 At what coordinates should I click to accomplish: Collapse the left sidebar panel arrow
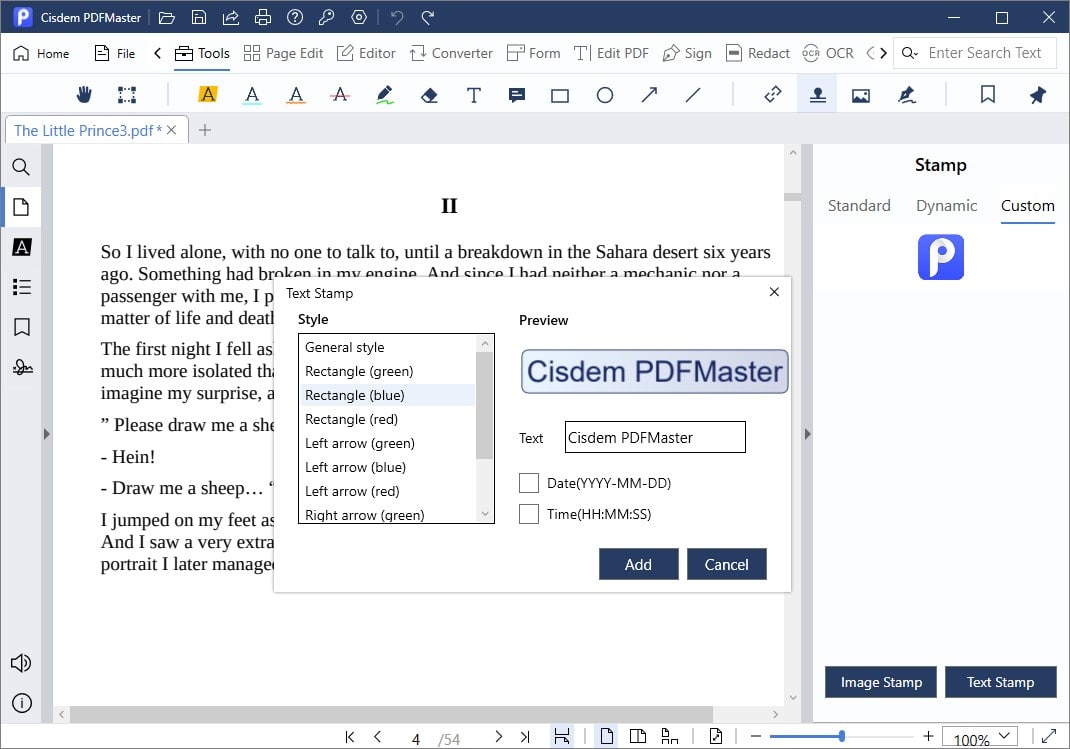pos(46,434)
